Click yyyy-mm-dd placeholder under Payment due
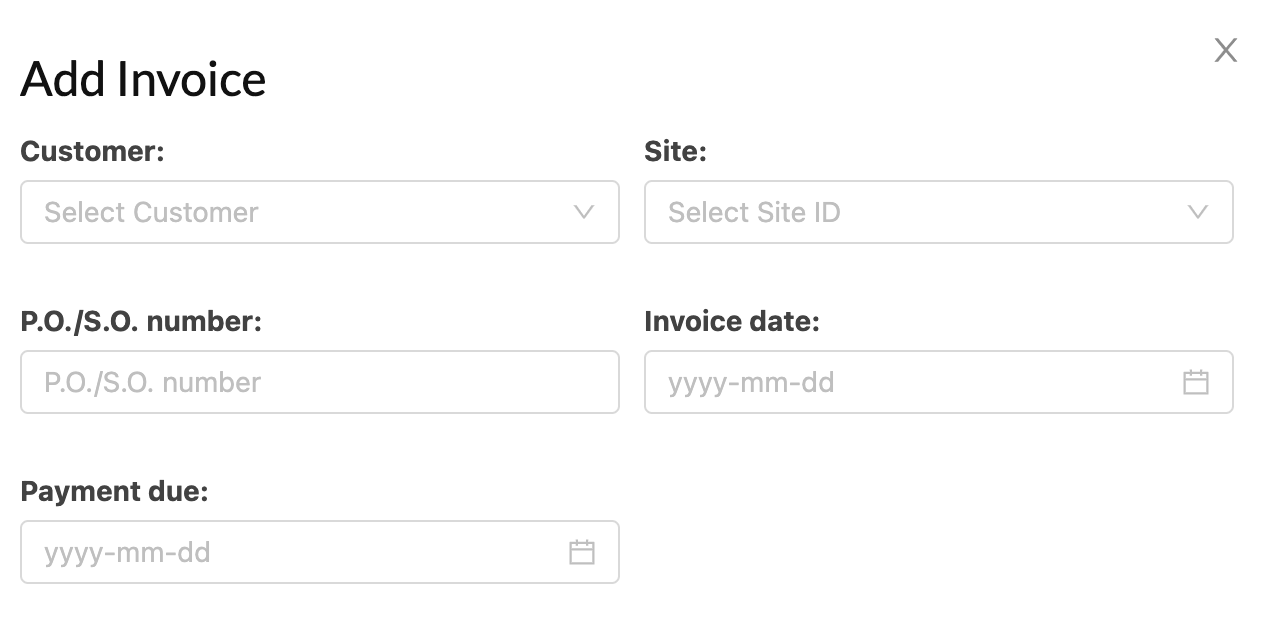This screenshot has width=1272, height=638. [x=127, y=553]
